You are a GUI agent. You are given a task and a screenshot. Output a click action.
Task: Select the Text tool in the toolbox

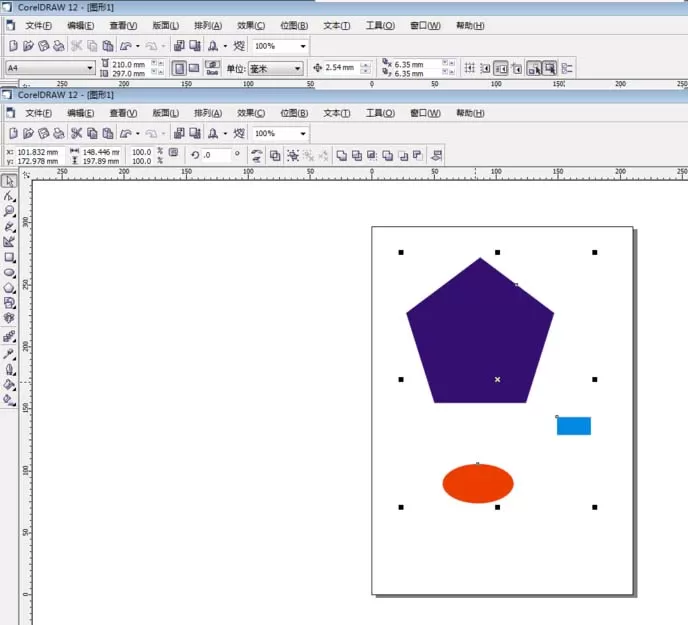pos(9,318)
